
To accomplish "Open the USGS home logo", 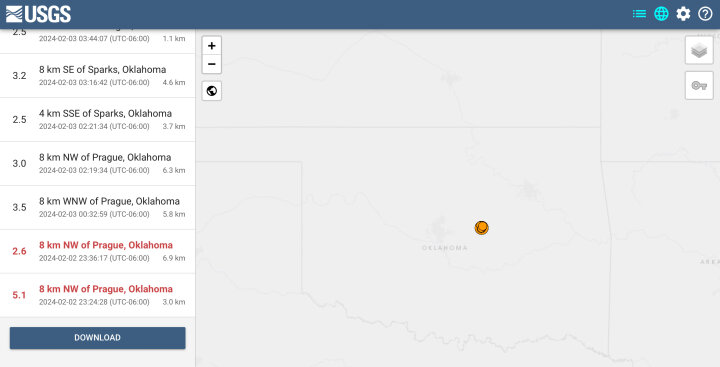I will (39, 14).
